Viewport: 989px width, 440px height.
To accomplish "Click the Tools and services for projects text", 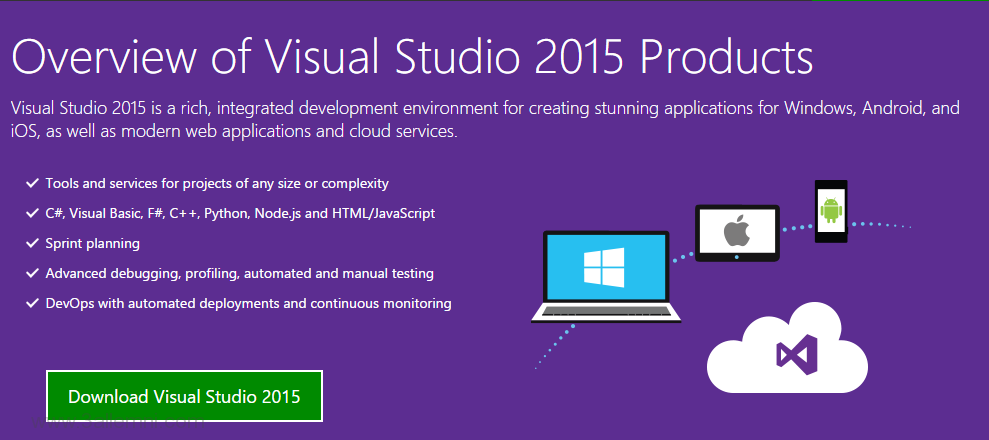I will click(x=217, y=184).
